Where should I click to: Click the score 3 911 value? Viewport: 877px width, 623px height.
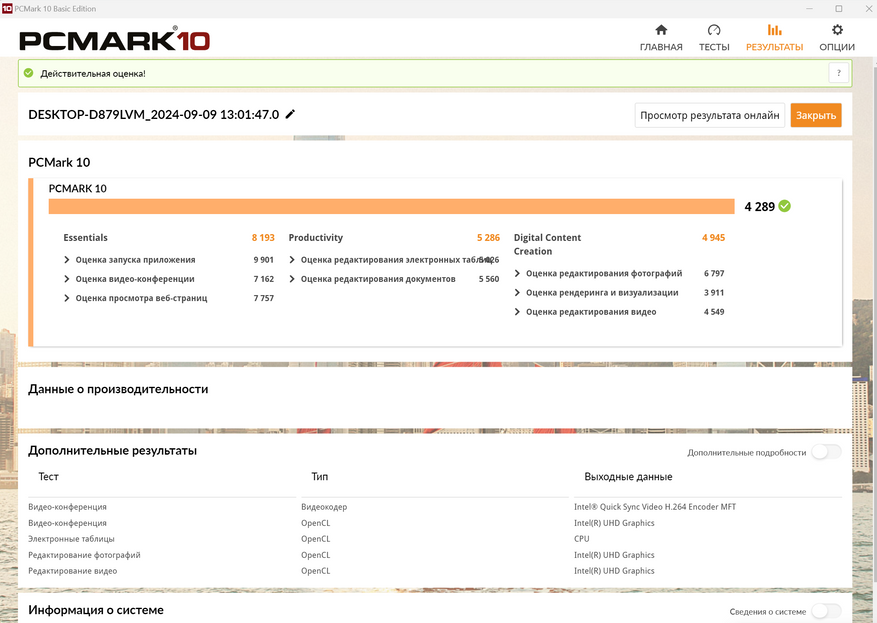coord(714,292)
